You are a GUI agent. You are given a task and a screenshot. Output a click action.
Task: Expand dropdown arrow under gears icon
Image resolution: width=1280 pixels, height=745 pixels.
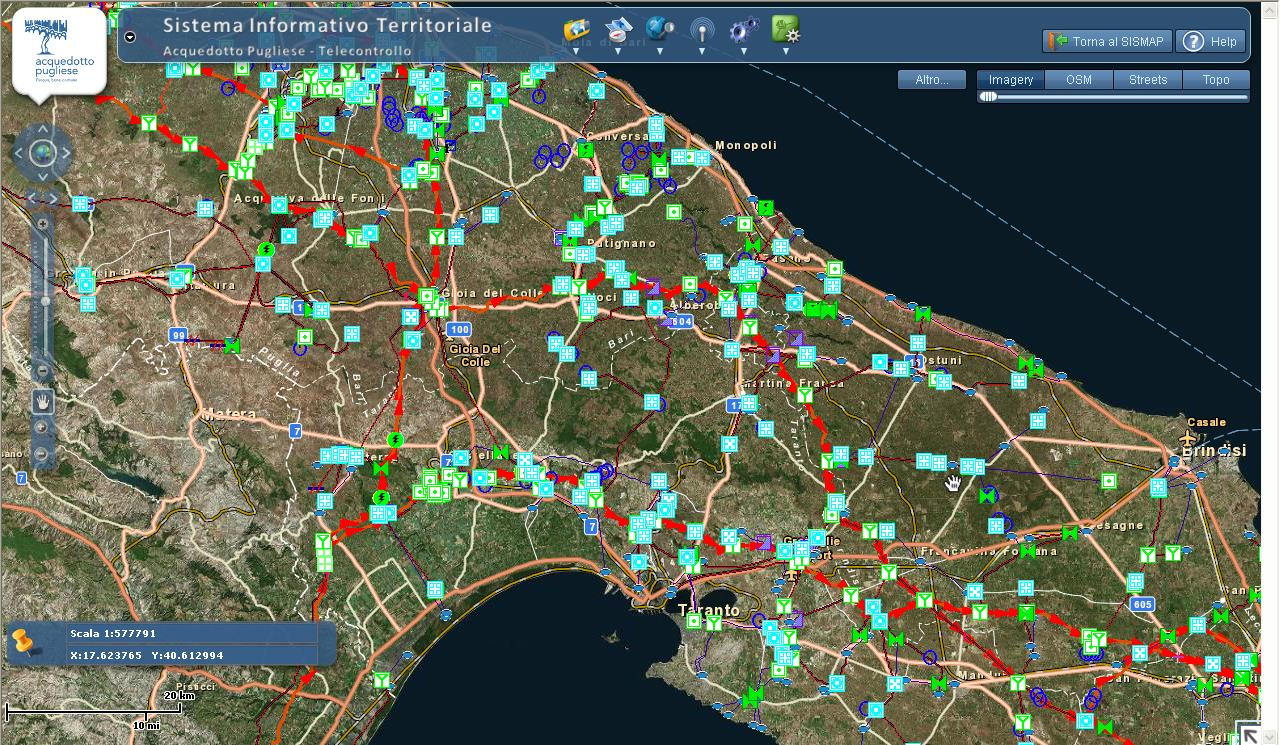pos(743,50)
